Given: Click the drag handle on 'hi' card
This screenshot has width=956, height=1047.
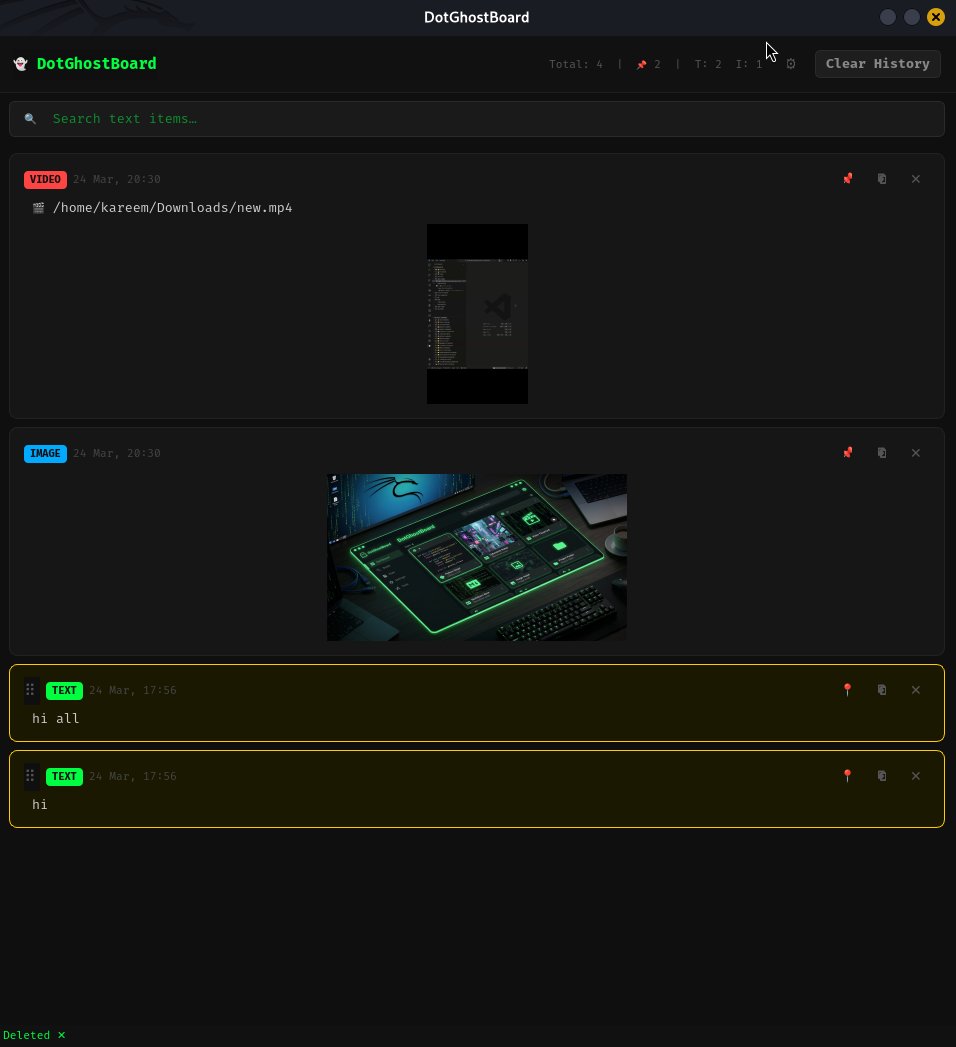Looking at the screenshot, I should pos(31,775).
